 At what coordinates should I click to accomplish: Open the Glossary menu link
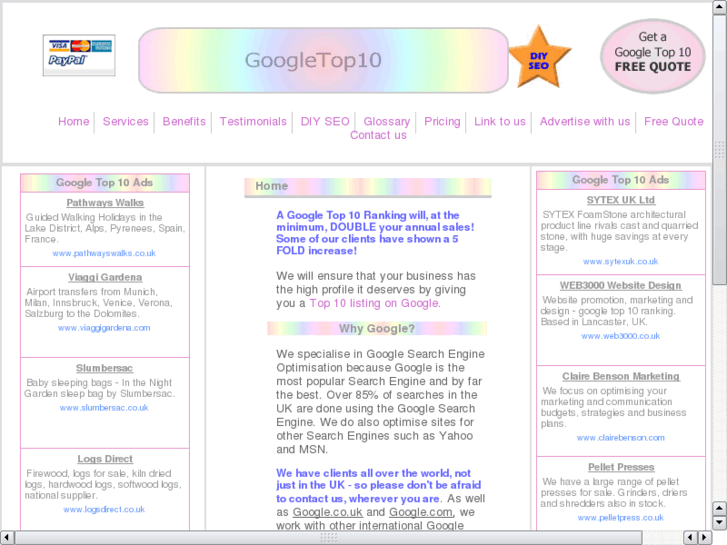pos(386,122)
